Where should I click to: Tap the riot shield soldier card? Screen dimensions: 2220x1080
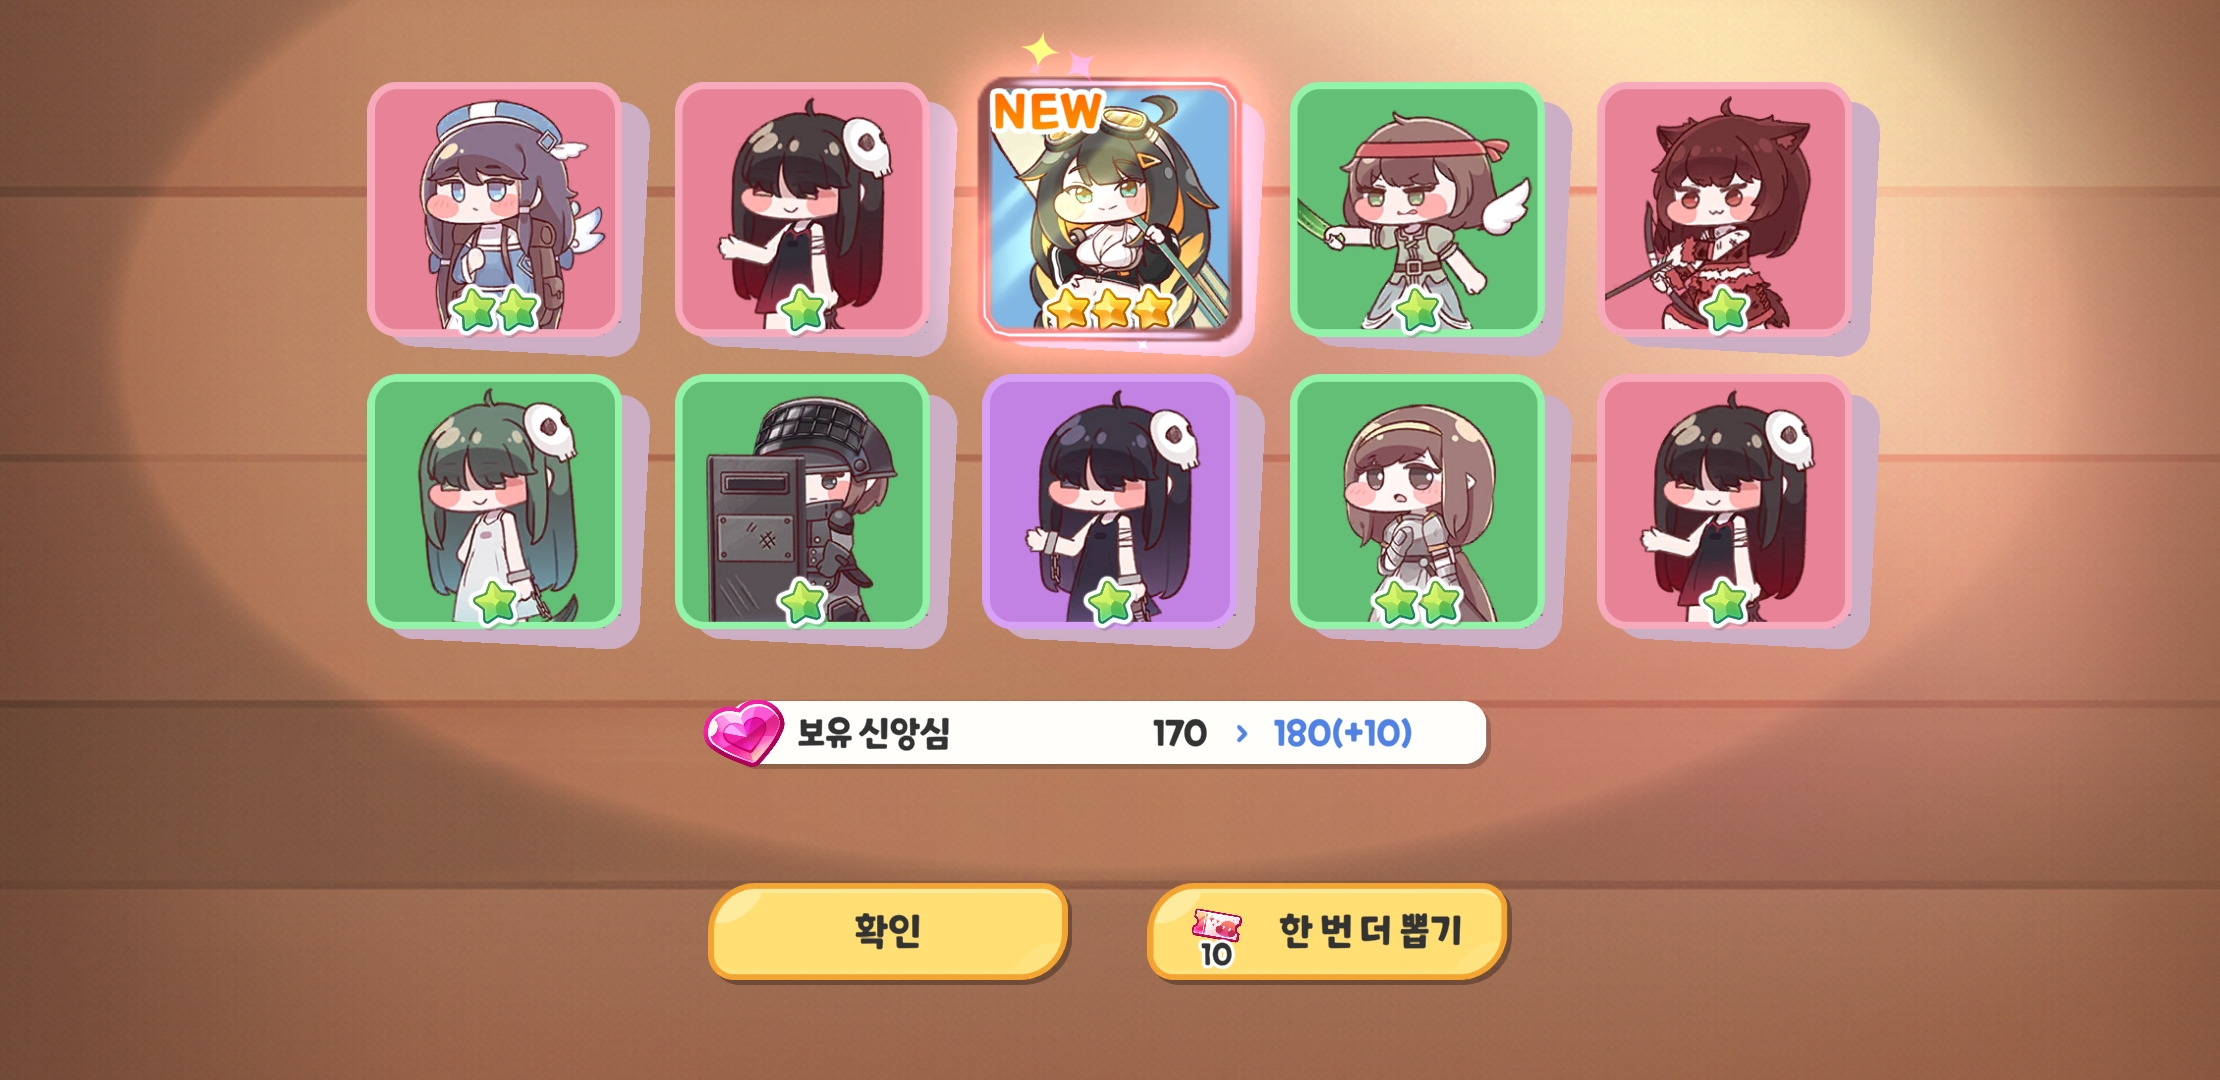(802, 502)
